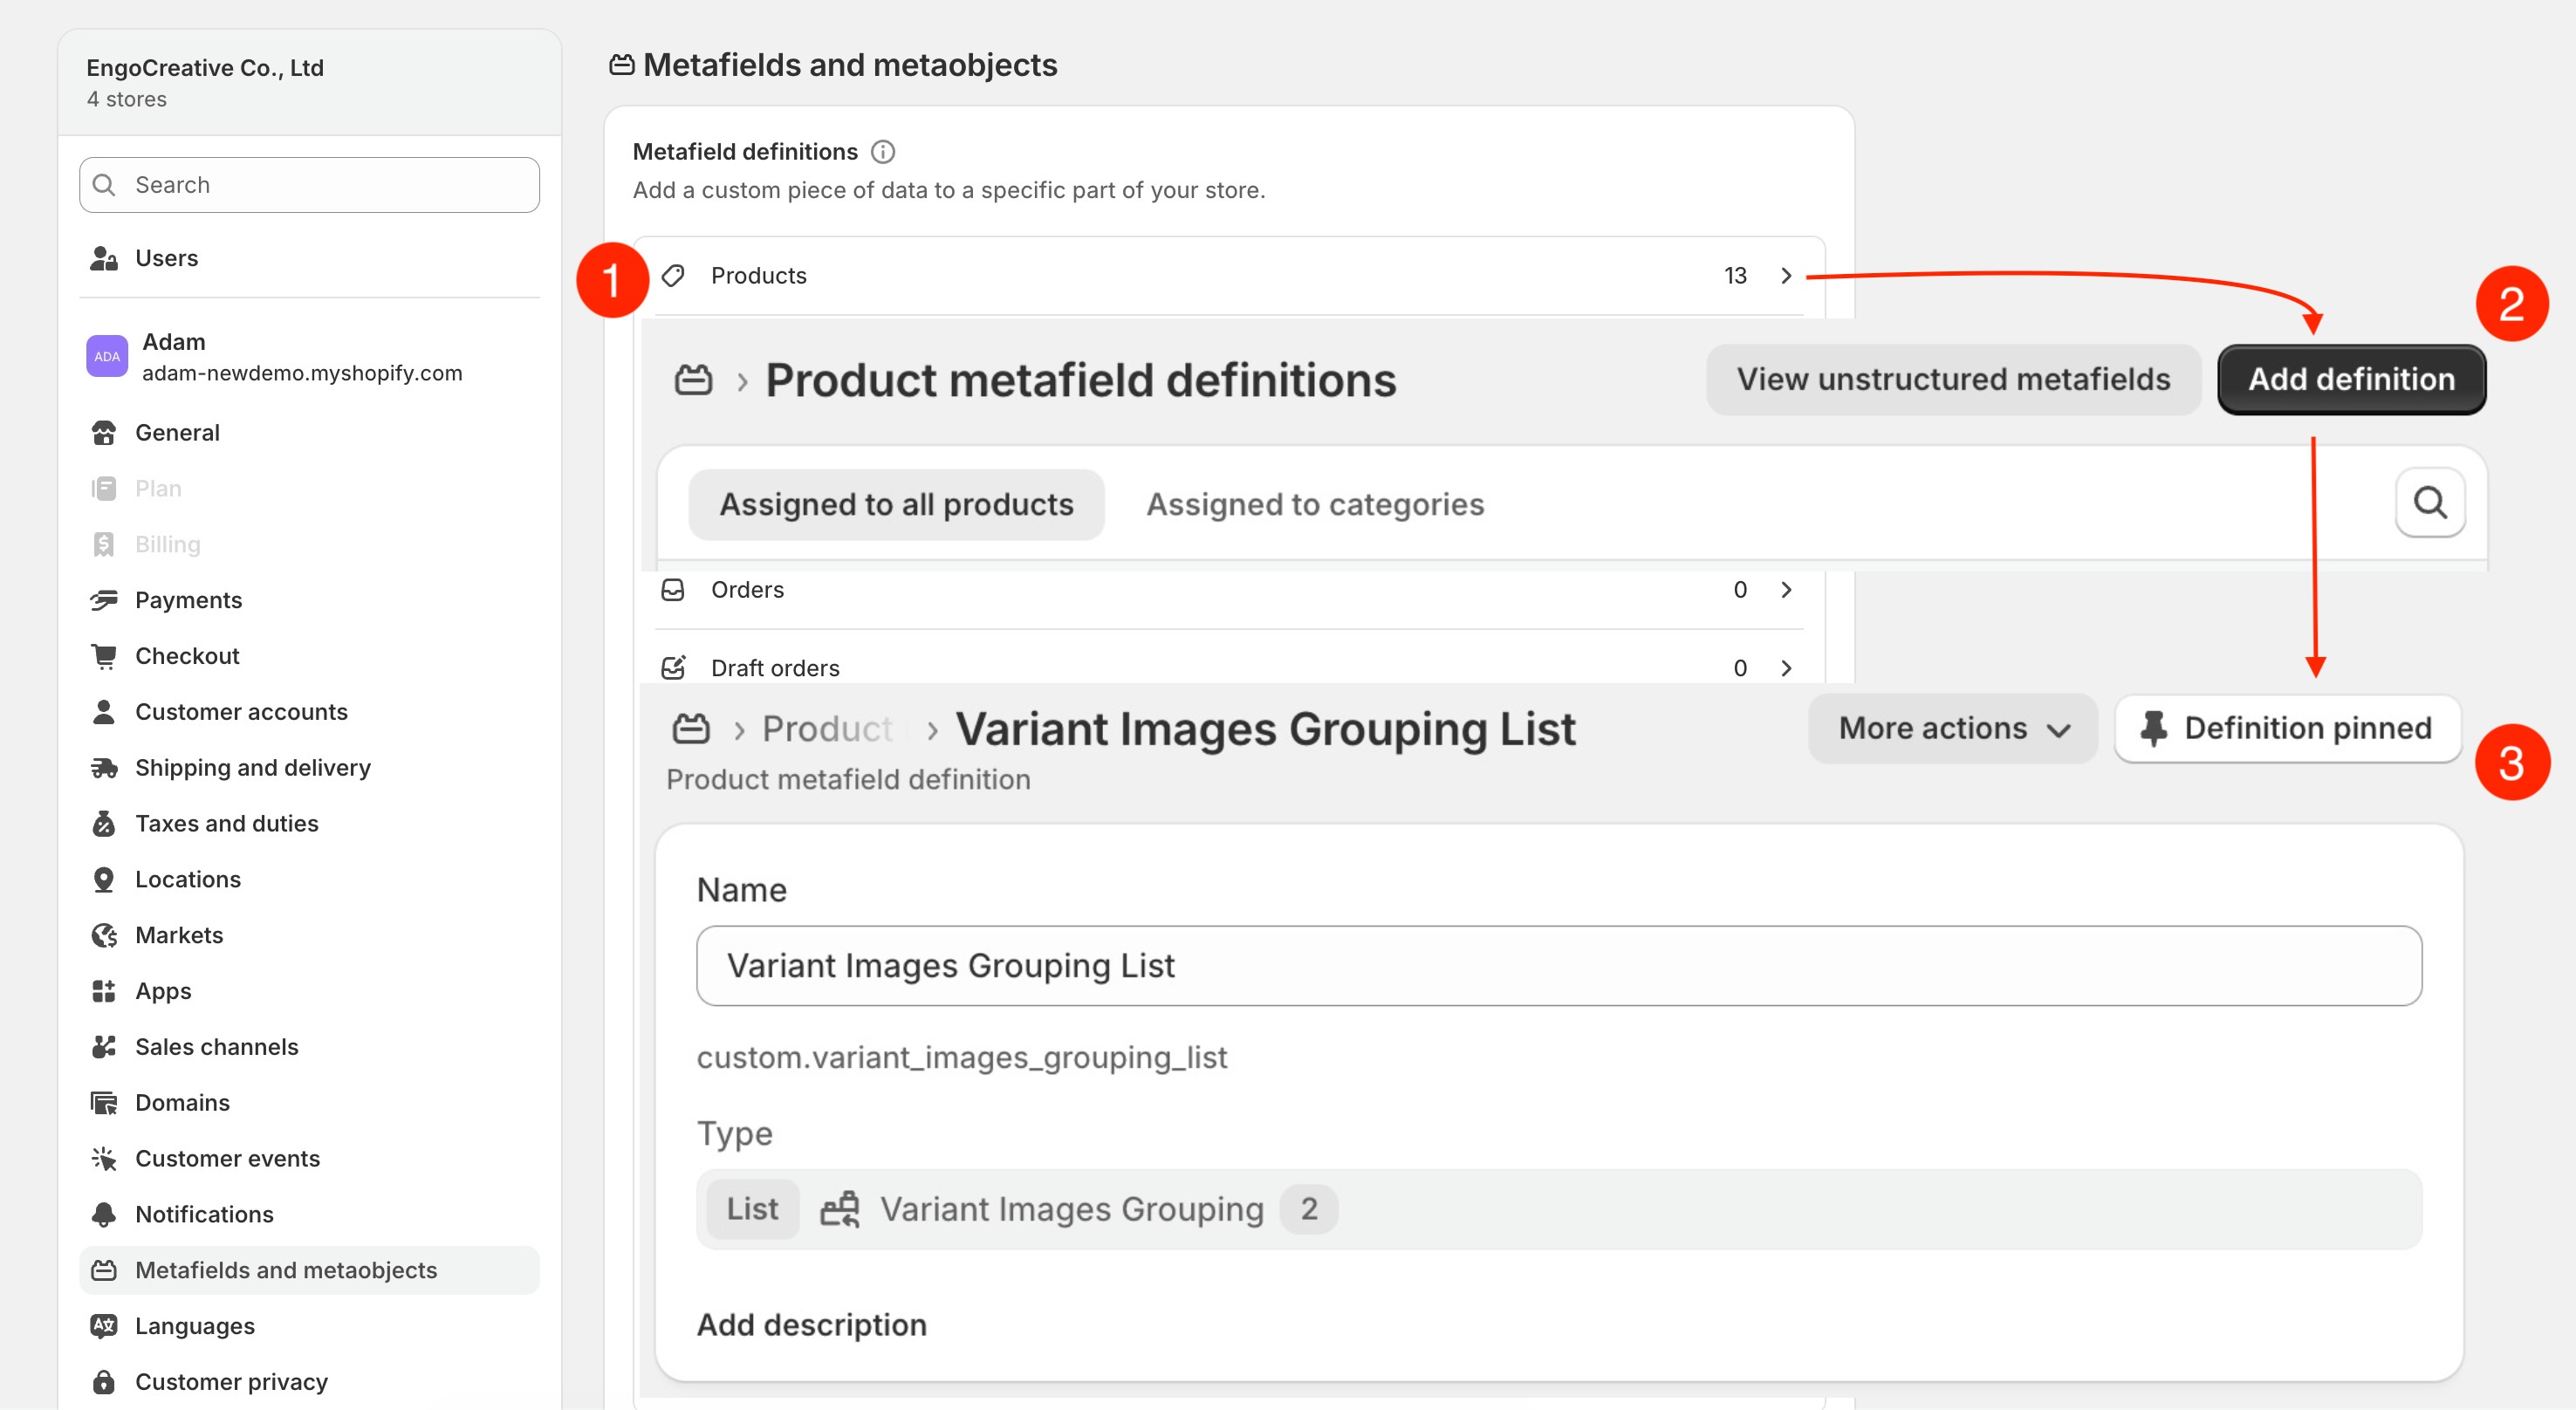The image size is (2576, 1410).
Task: Click the Apps grid icon
Action: [104, 991]
